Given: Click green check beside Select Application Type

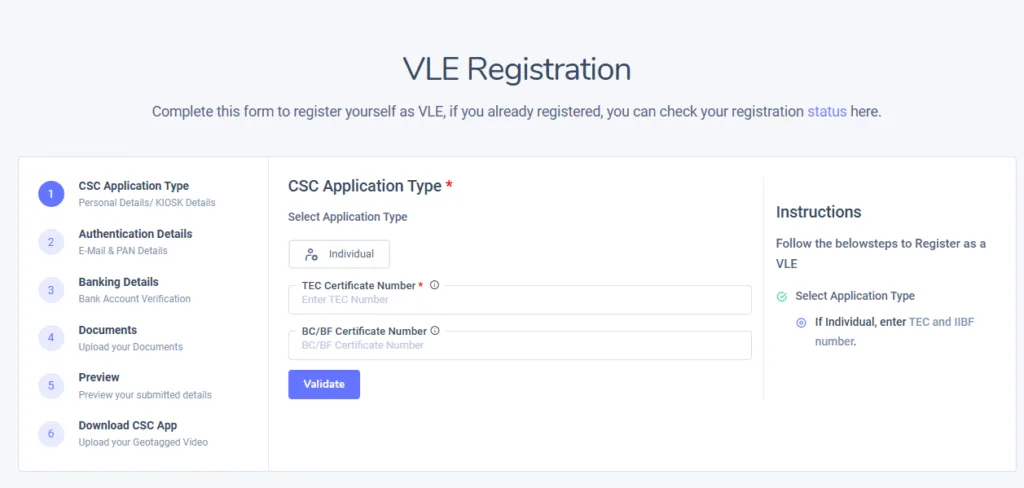Looking at the screenshot, I should (x=782, y=296).
